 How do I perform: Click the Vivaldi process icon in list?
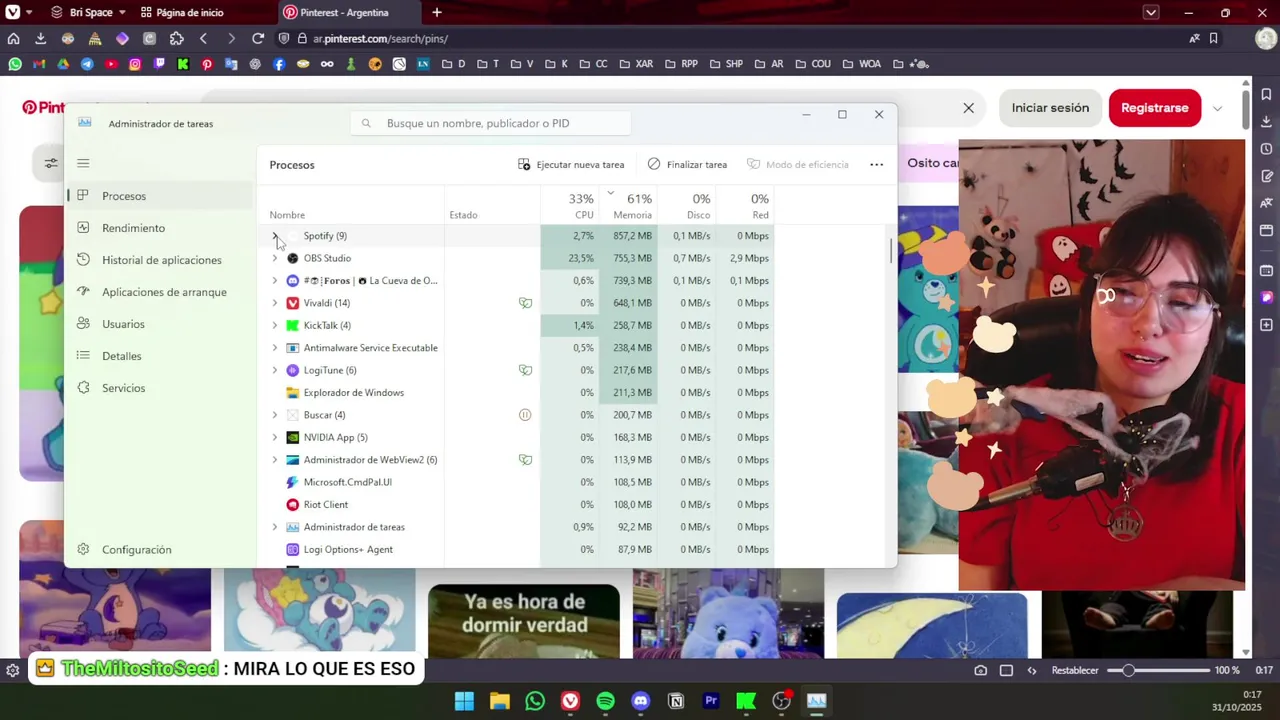pyautogui.click(x=292, y=303)
